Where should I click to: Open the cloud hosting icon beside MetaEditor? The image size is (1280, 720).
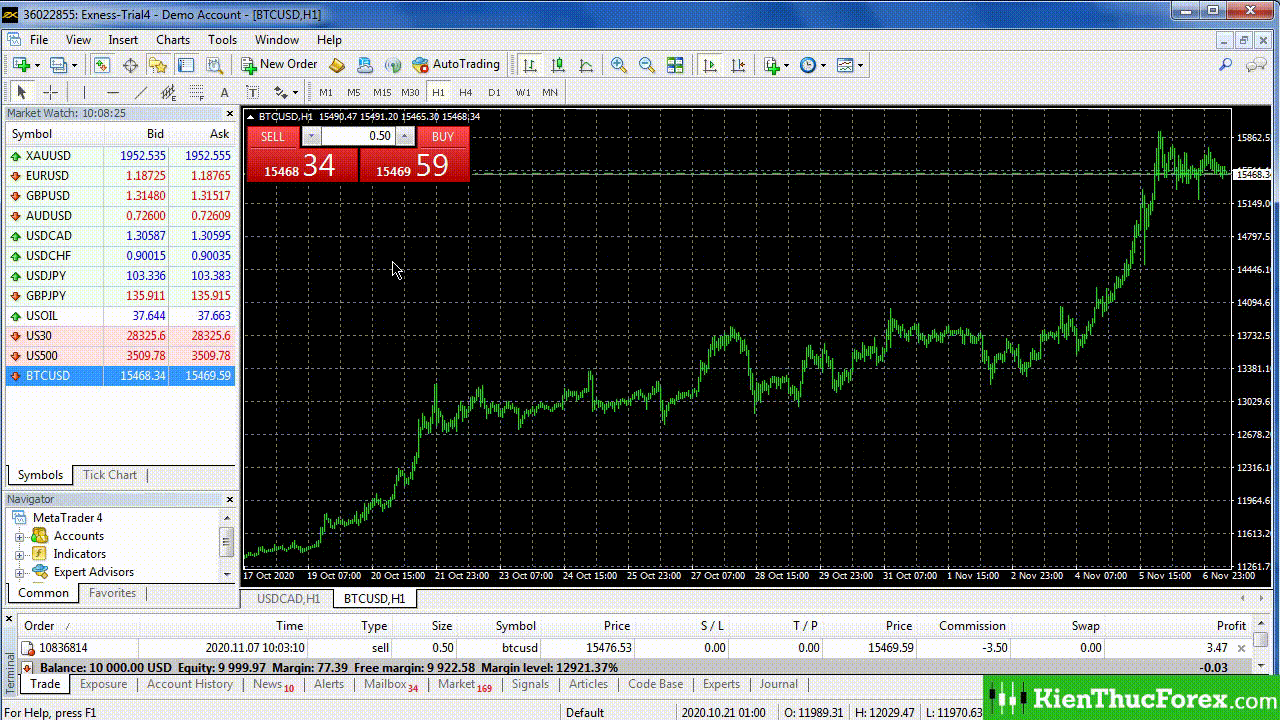[x=365, y=65]
